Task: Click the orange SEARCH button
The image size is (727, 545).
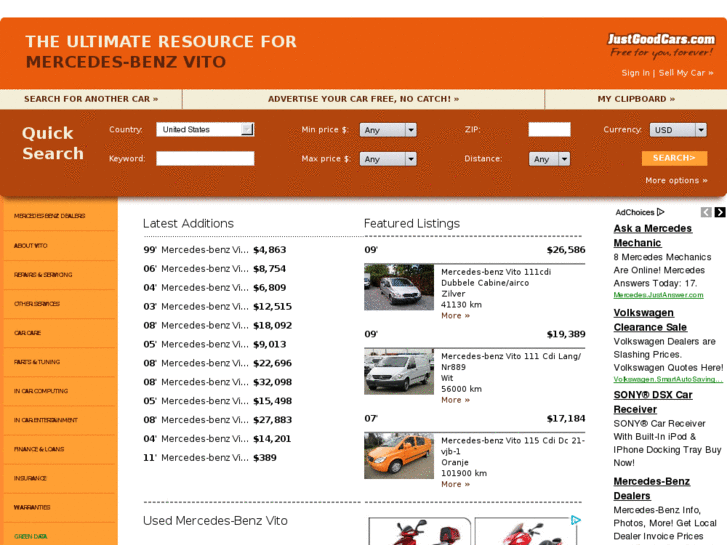Action: pos(675,158)
